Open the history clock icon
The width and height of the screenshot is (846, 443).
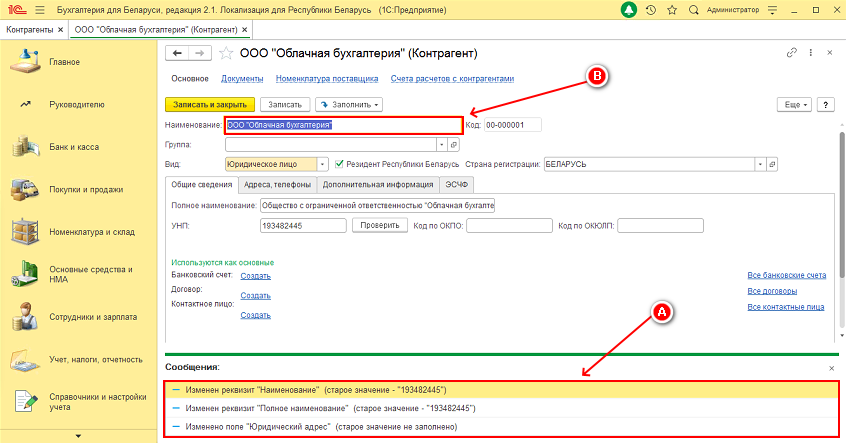651,10
